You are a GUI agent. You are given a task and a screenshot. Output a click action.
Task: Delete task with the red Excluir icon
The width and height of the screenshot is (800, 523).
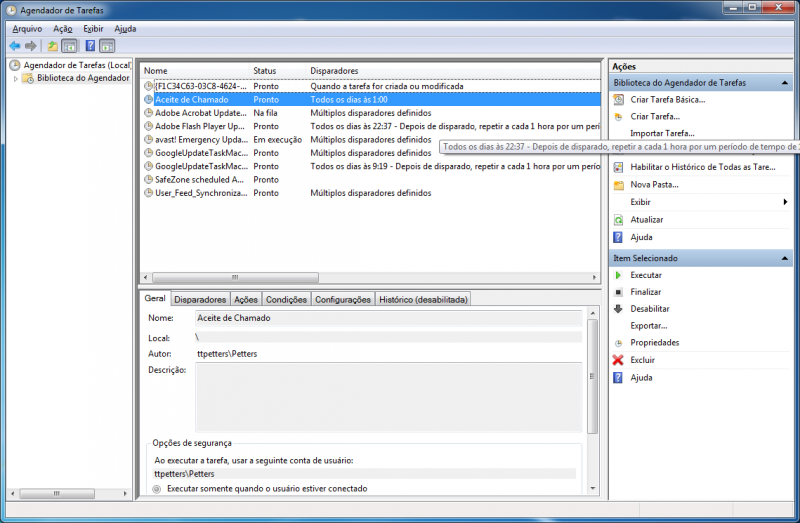click(x=619, y=360)
